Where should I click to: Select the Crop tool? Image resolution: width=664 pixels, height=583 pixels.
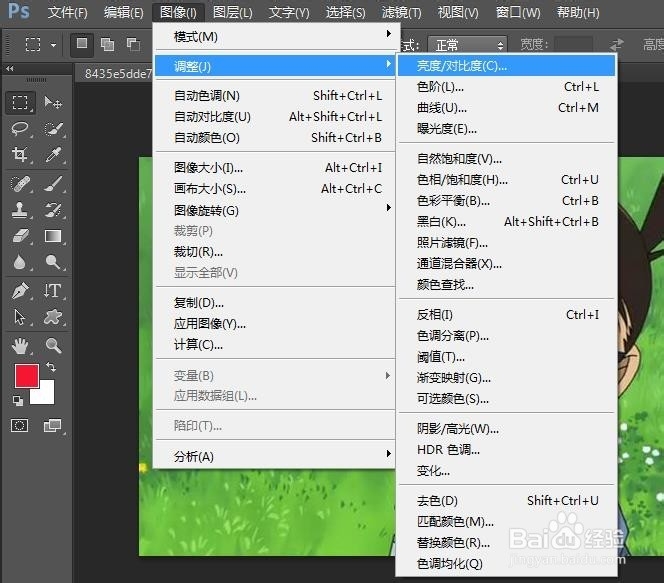coord(20,155)
